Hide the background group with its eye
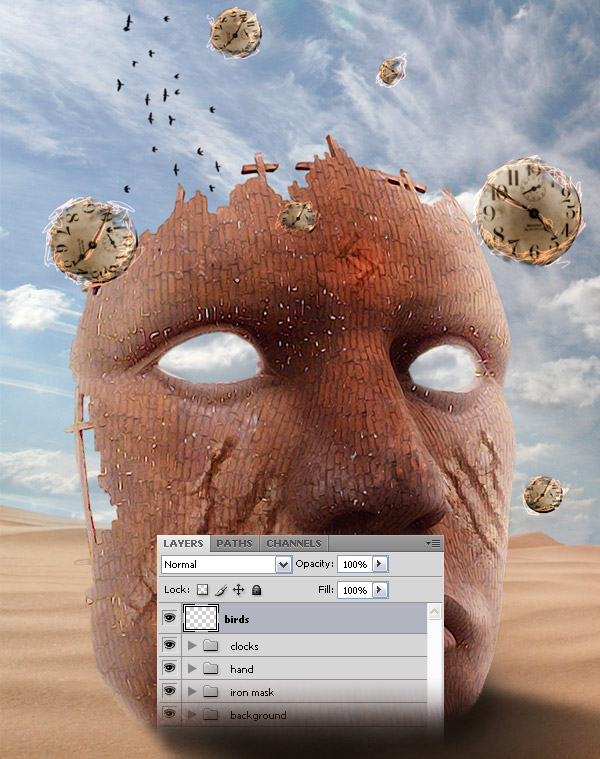This screenshot has width=600, height=759. [x=169, y=713]
